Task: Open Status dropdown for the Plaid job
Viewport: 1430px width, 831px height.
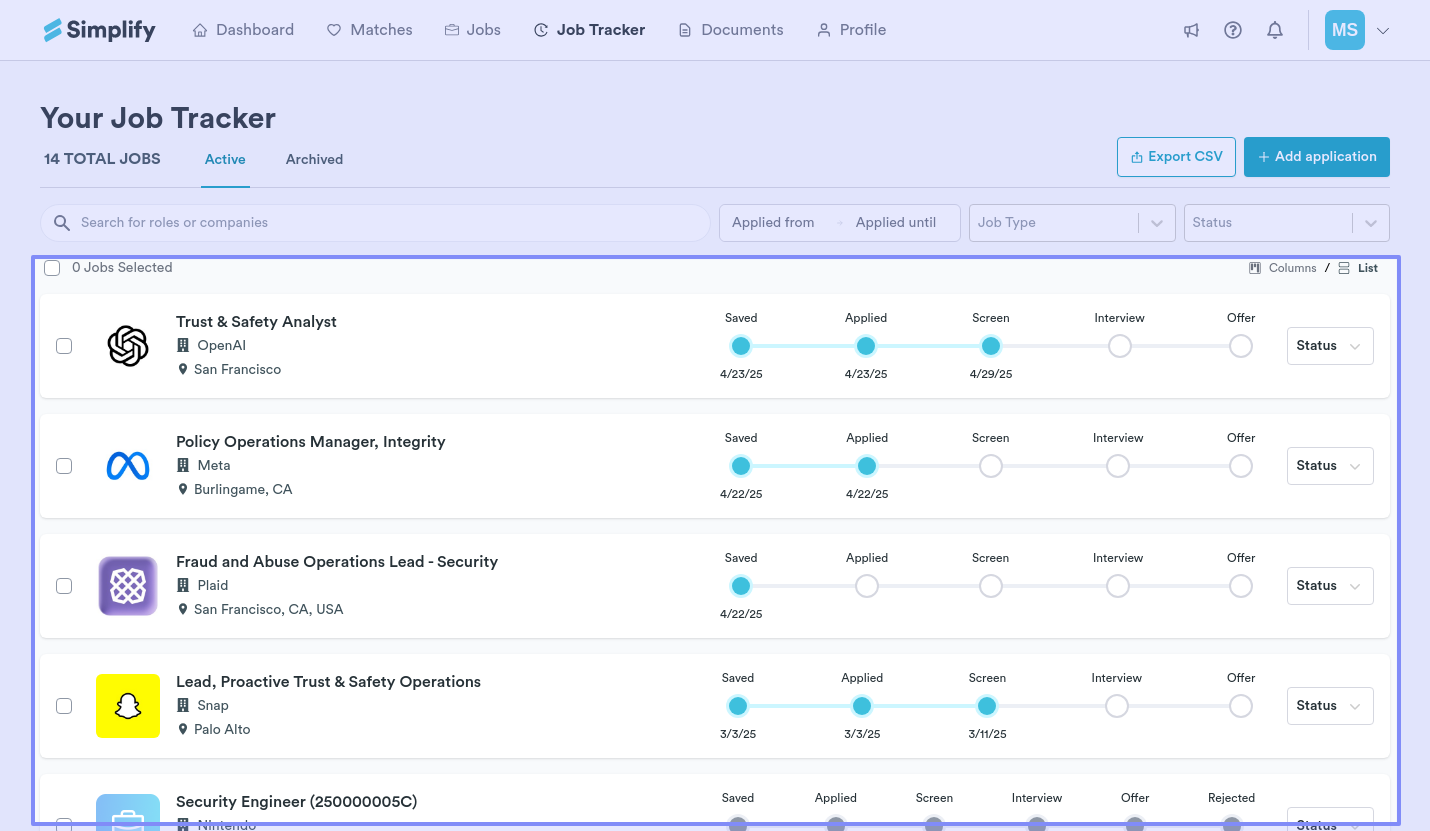Action: (1329, 586)
